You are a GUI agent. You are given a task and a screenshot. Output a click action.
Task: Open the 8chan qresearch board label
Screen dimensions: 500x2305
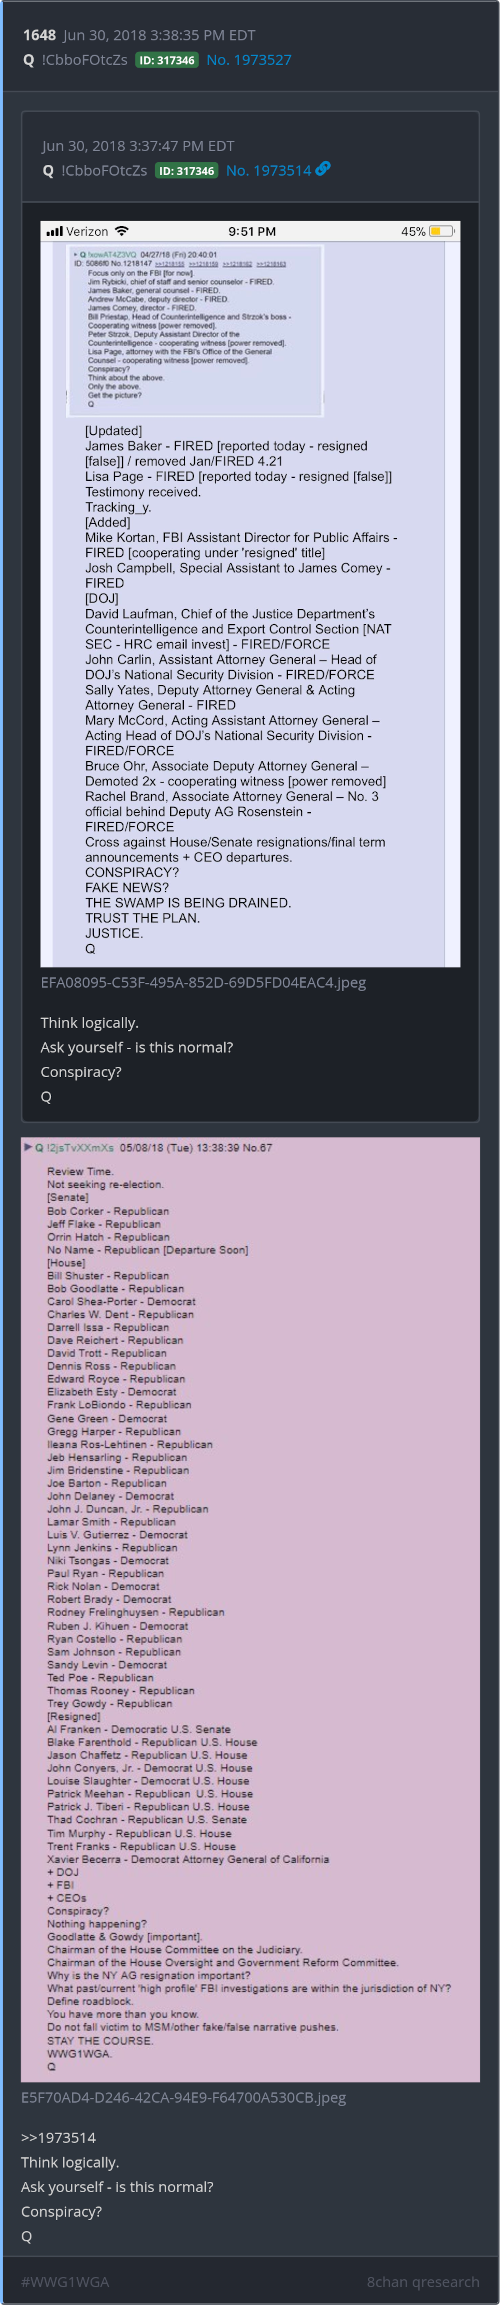423,2281
